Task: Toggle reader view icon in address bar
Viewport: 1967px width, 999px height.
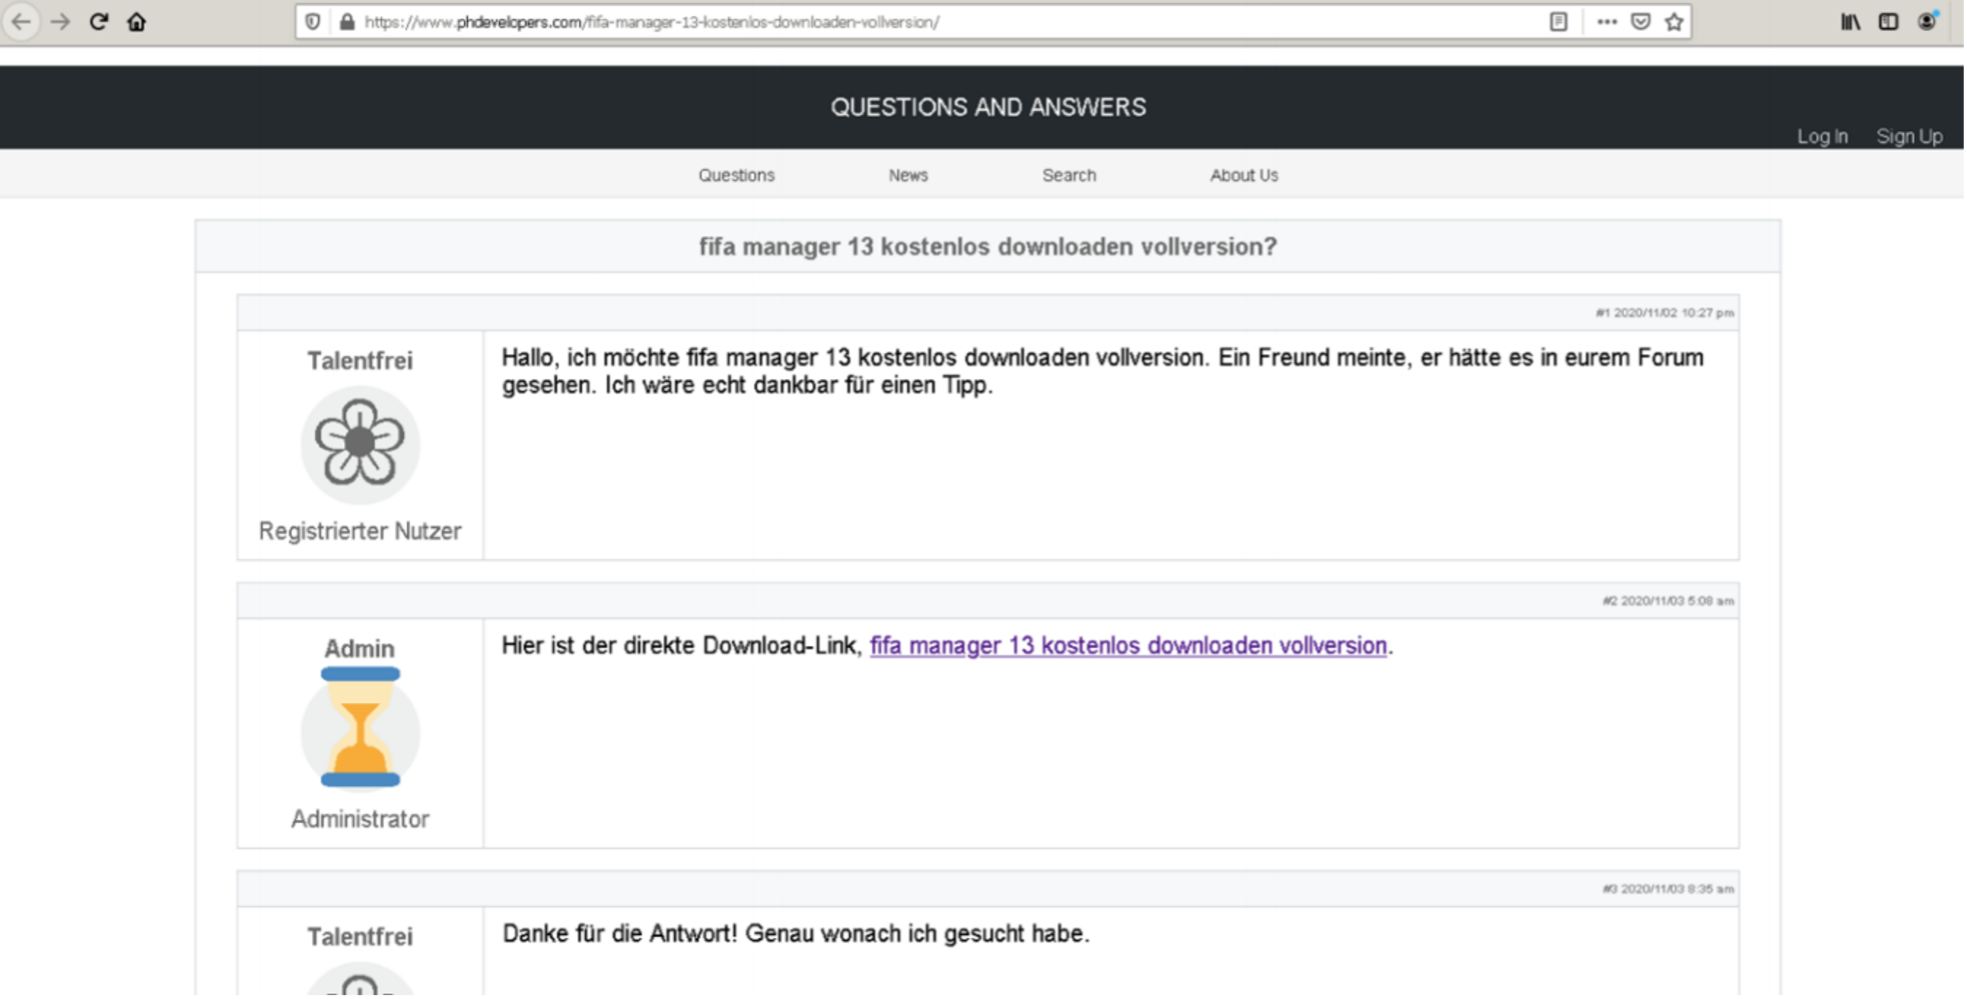Action: pyautogui.click(x=1558, y=22)
